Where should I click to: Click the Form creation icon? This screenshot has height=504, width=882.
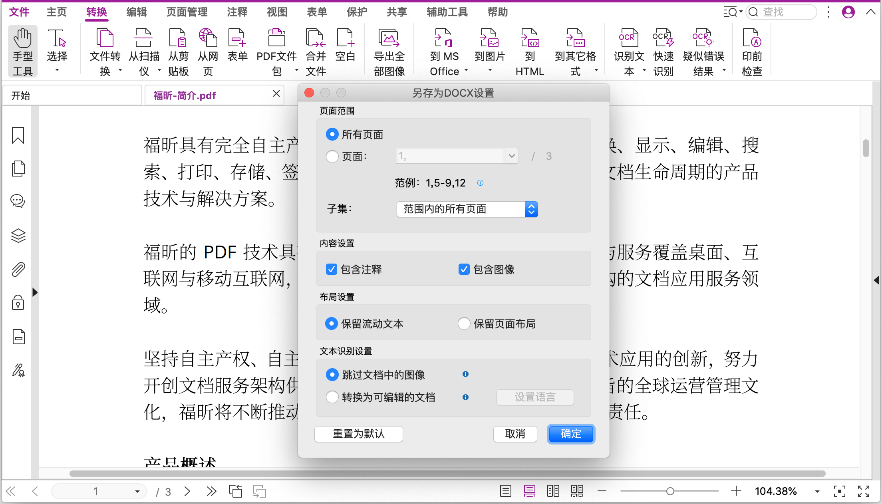(237, 45)
